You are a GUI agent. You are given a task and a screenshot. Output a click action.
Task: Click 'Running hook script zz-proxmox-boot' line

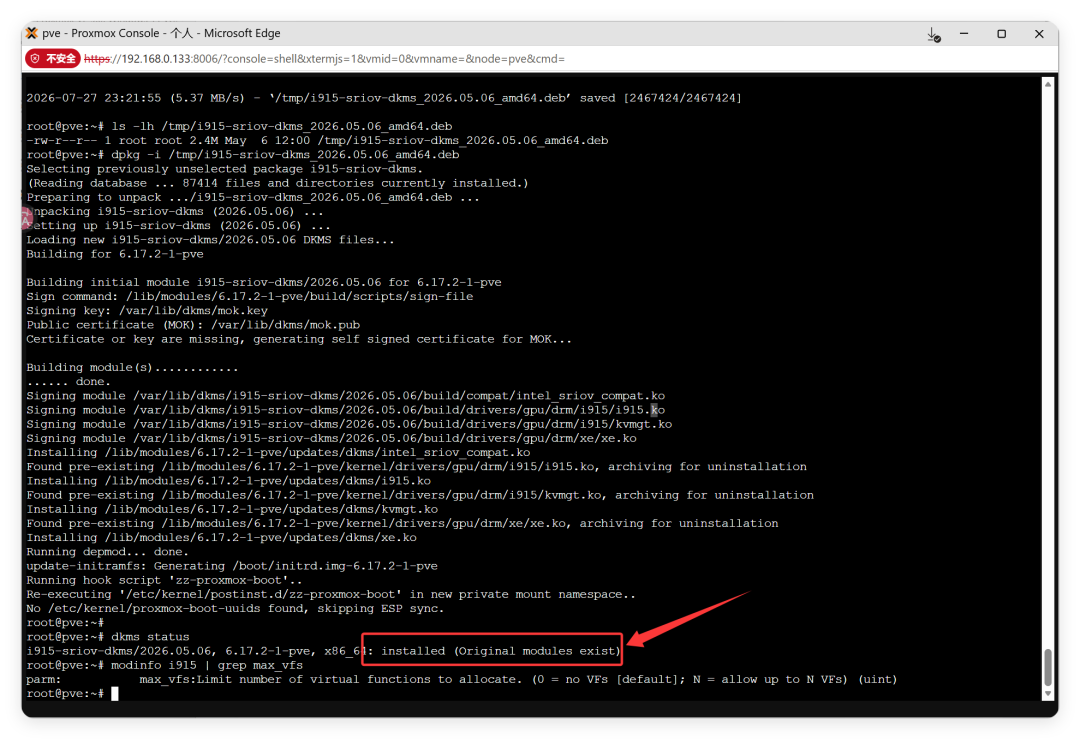tap(165, 581)
